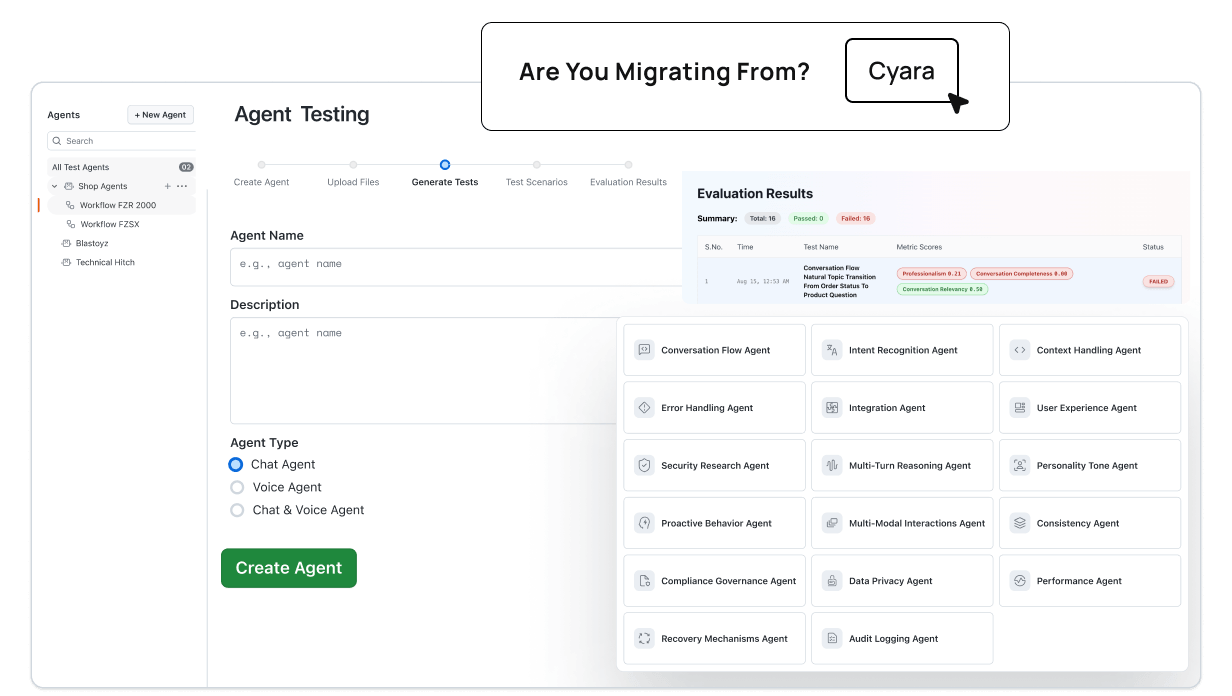Click the Context Handling Agent icon
Viewport: 1232px width, 696px height.
pos(1019,350)
